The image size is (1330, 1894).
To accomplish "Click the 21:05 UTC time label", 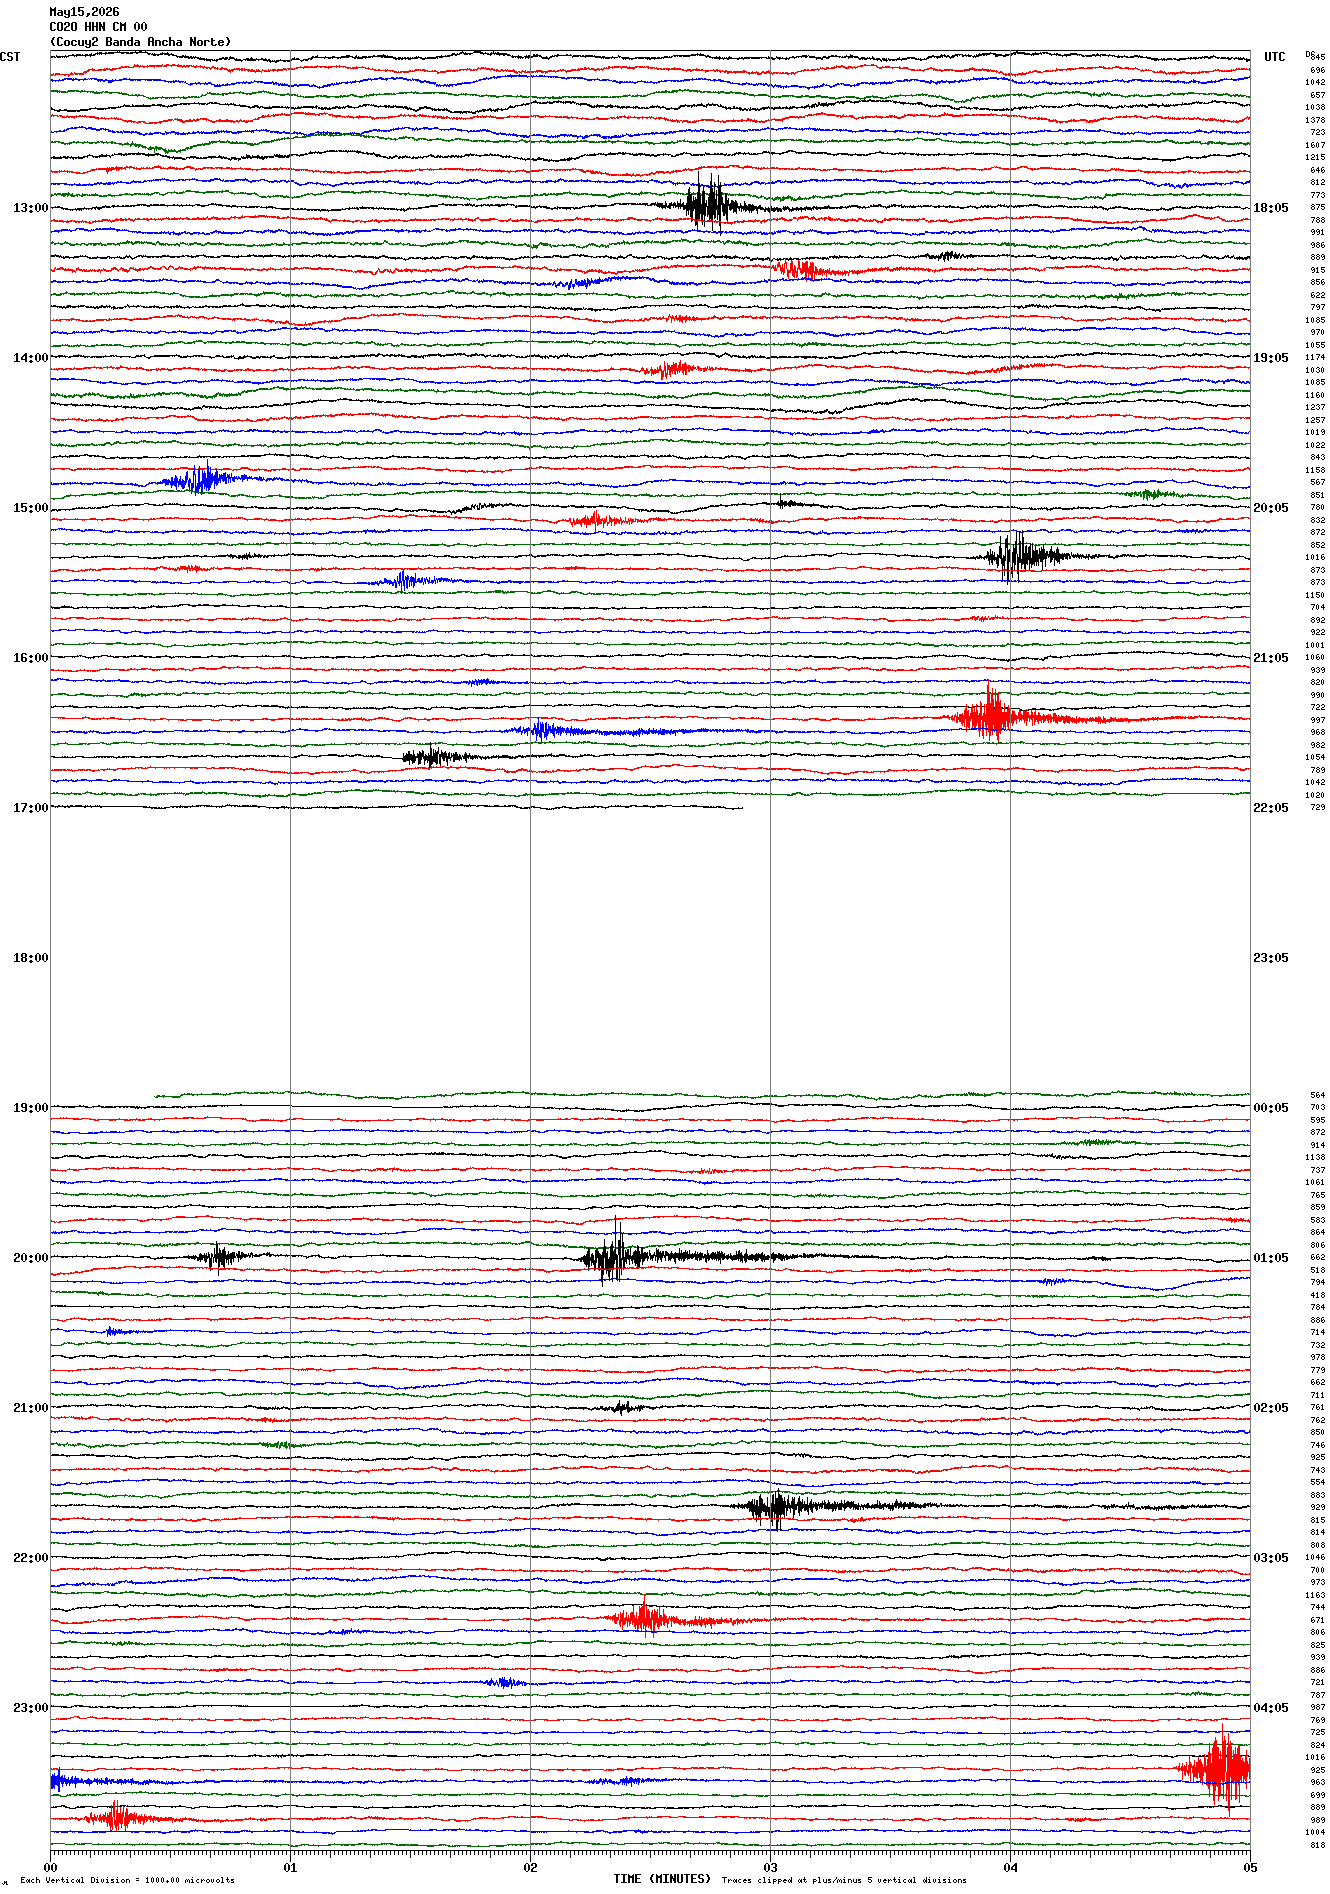I will point(1270,658).
